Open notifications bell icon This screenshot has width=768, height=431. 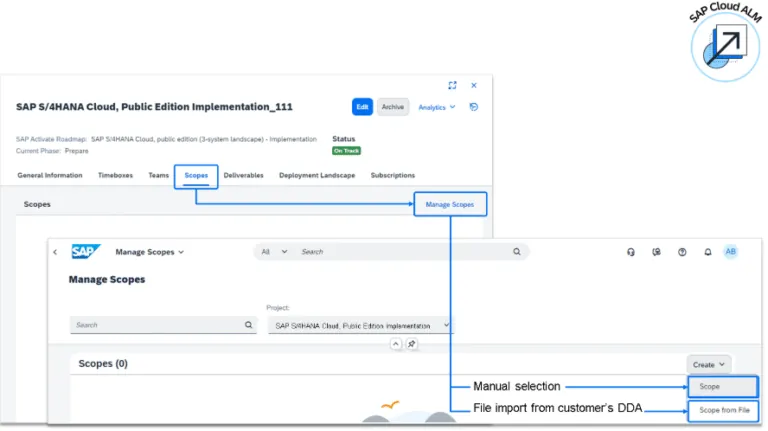(708, 252)
